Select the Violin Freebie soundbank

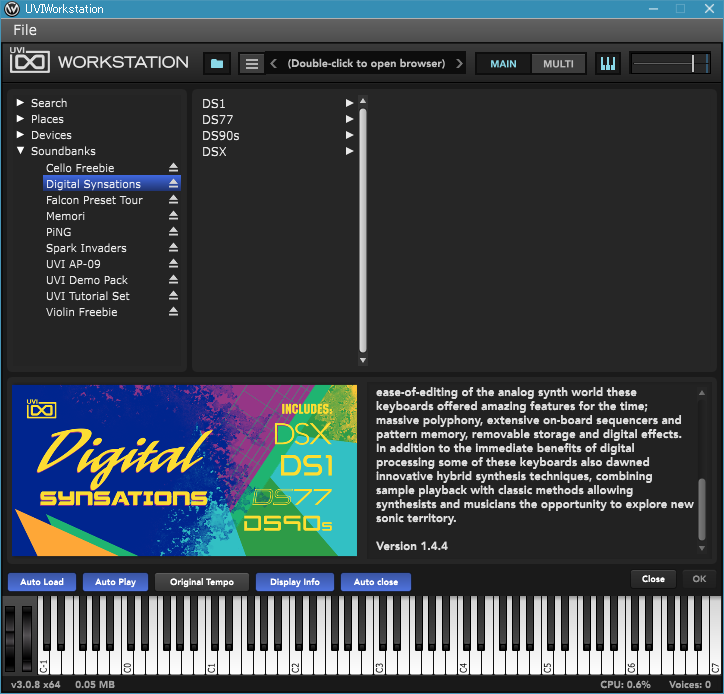coord(81,312)
